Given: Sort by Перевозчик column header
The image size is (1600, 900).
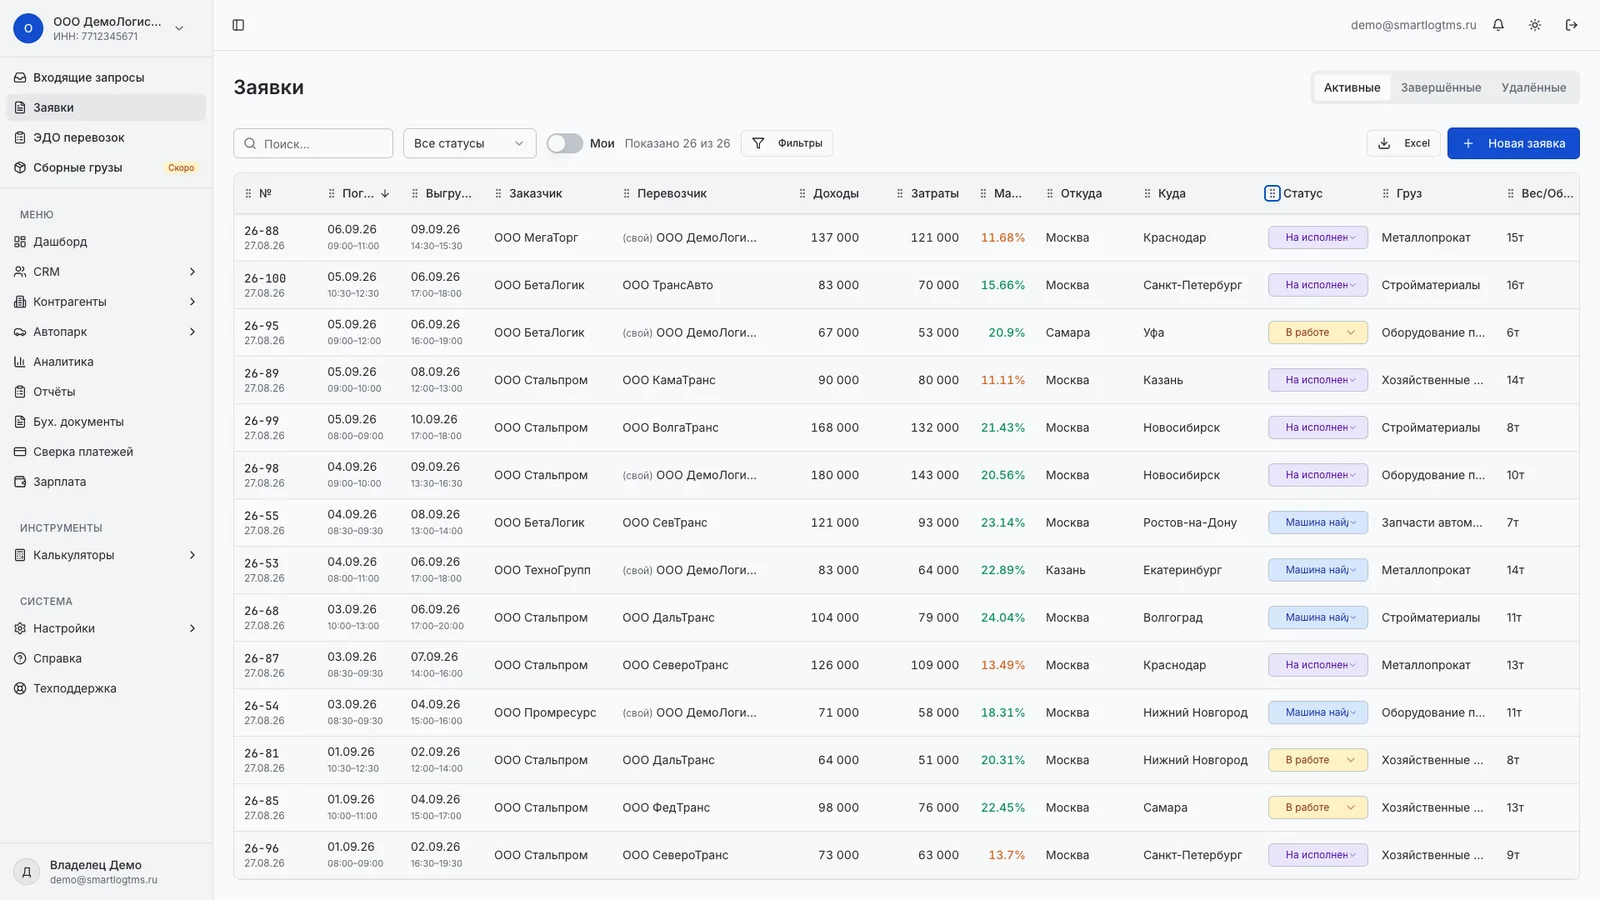Looking at the screenshot, I should pos(671,193).
